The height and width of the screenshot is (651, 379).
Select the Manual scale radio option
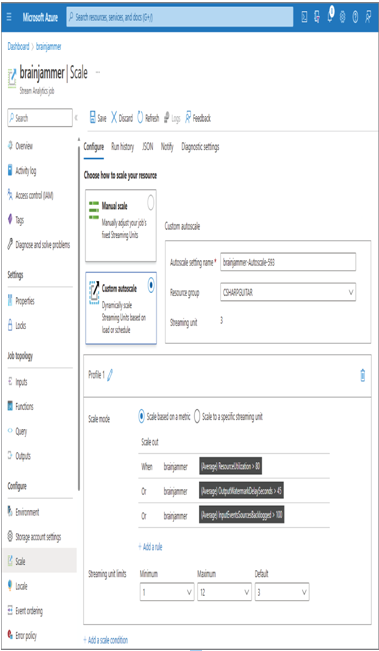(150, 203)
